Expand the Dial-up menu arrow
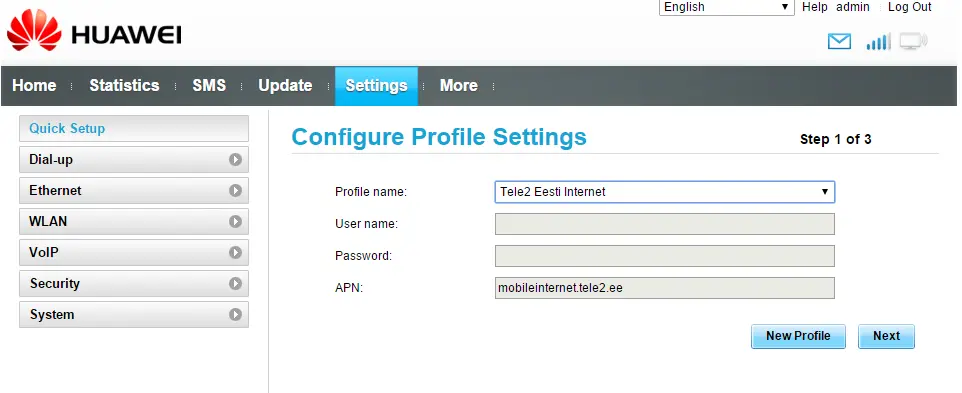 point(235,159)
